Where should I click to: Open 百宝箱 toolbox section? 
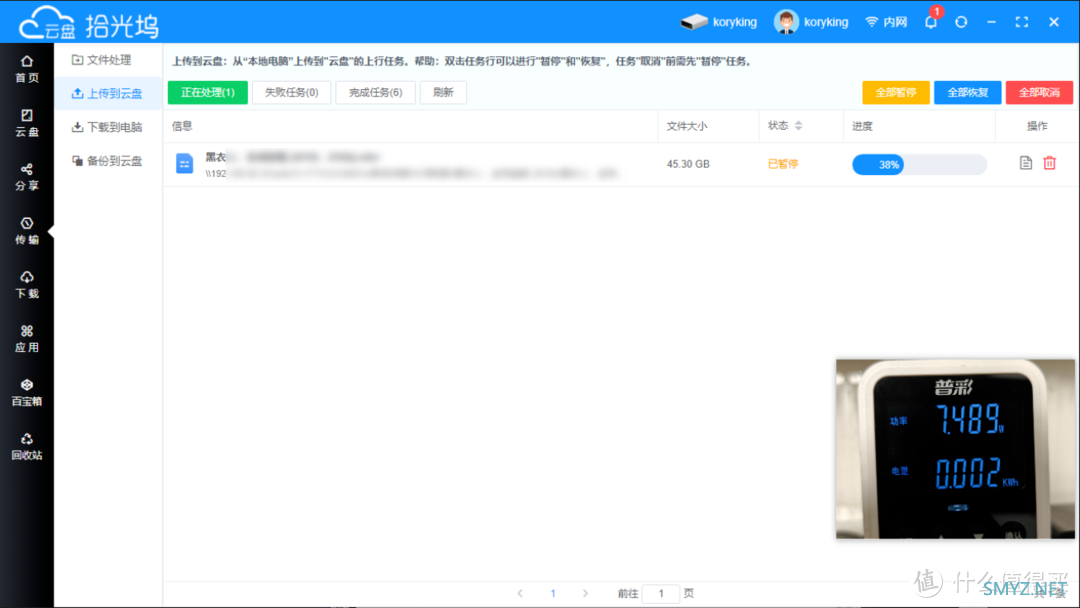(27, 392)
